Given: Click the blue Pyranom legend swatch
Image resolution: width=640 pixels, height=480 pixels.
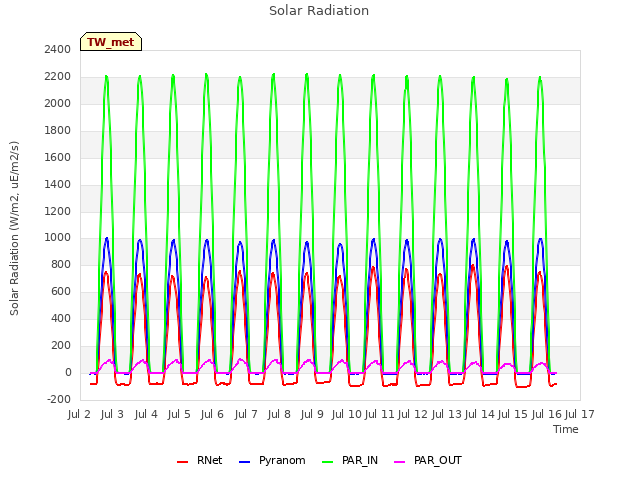Looking at the screenshot, I should 244,462.
